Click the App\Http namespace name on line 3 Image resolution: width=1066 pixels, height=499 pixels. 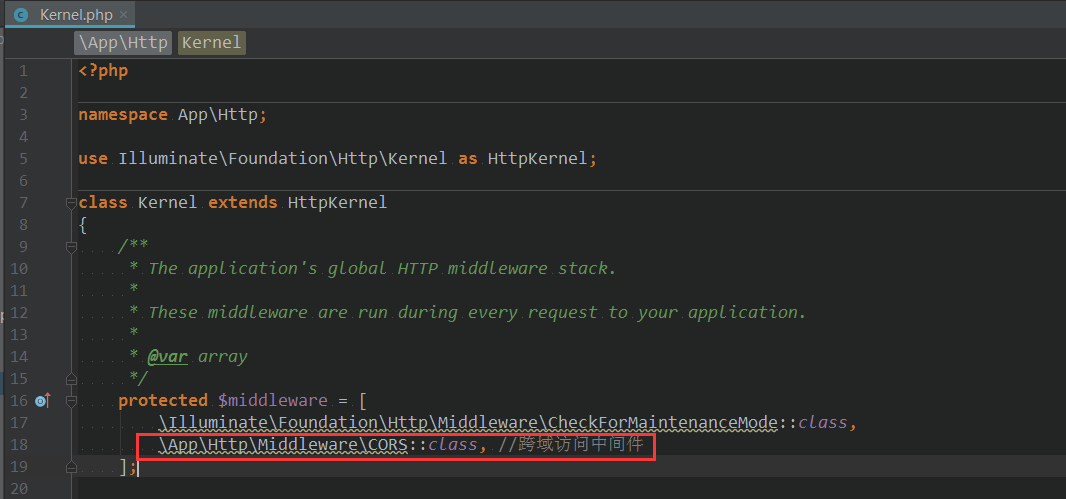coord(218,115)
